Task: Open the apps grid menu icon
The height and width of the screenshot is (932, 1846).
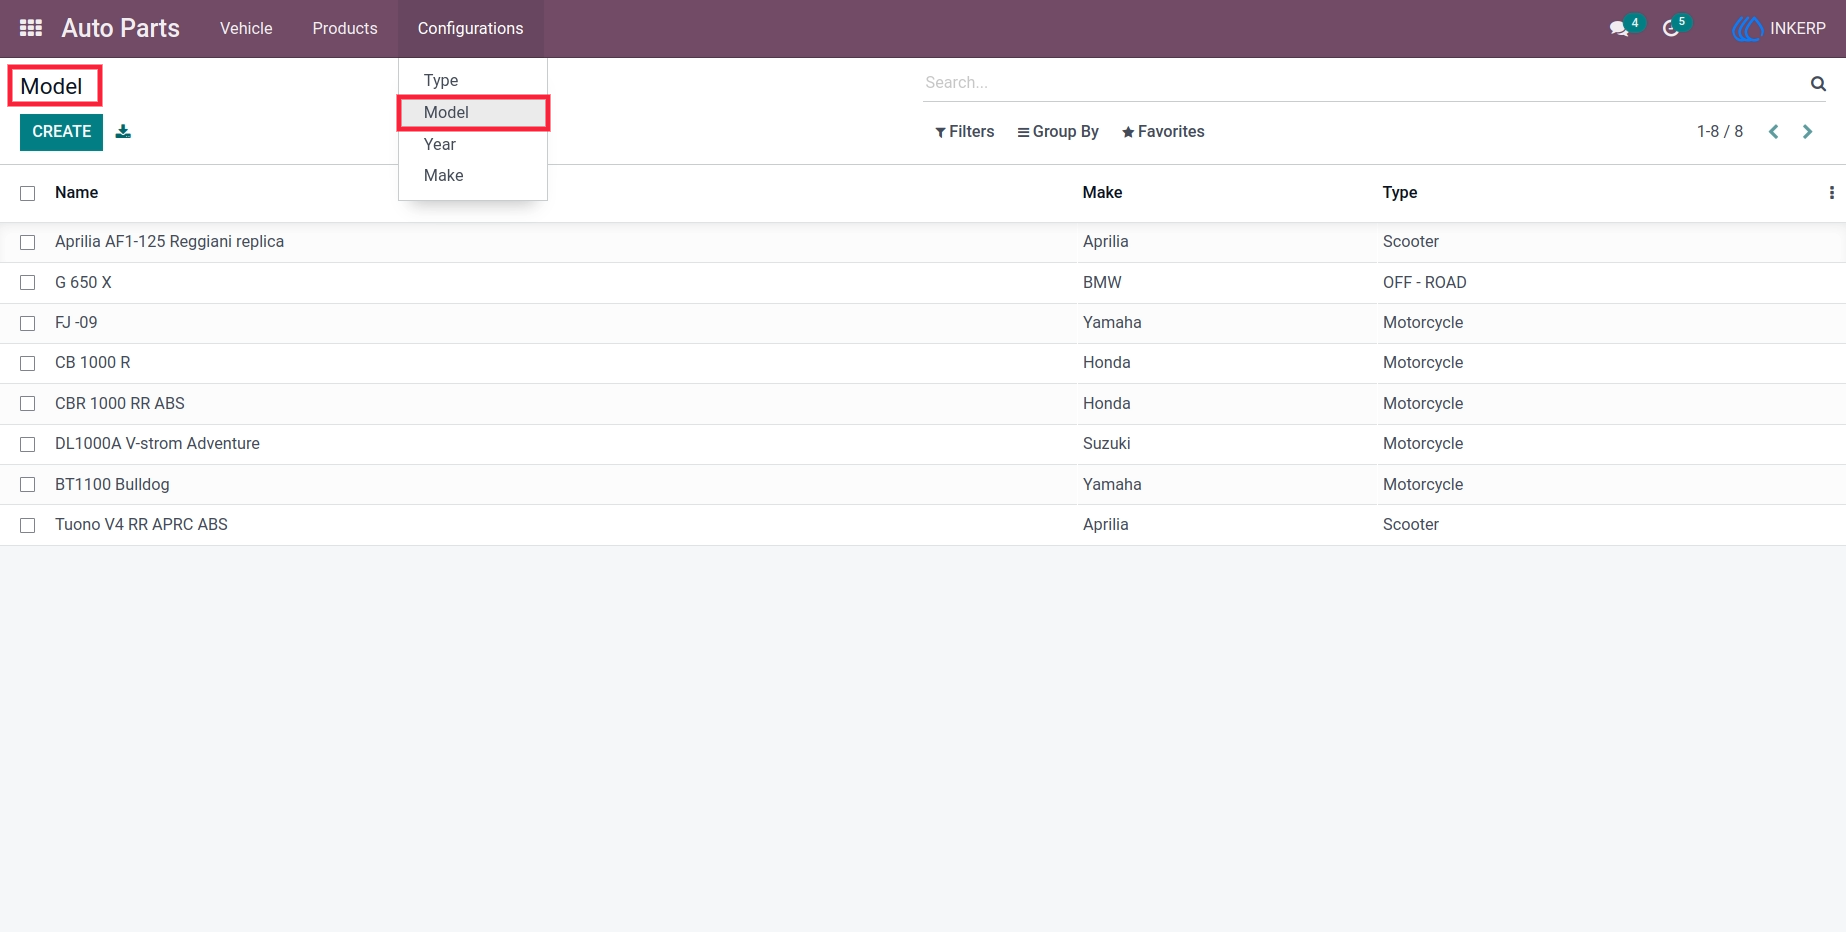Action: pyautogui.click(x=31, y=28)
